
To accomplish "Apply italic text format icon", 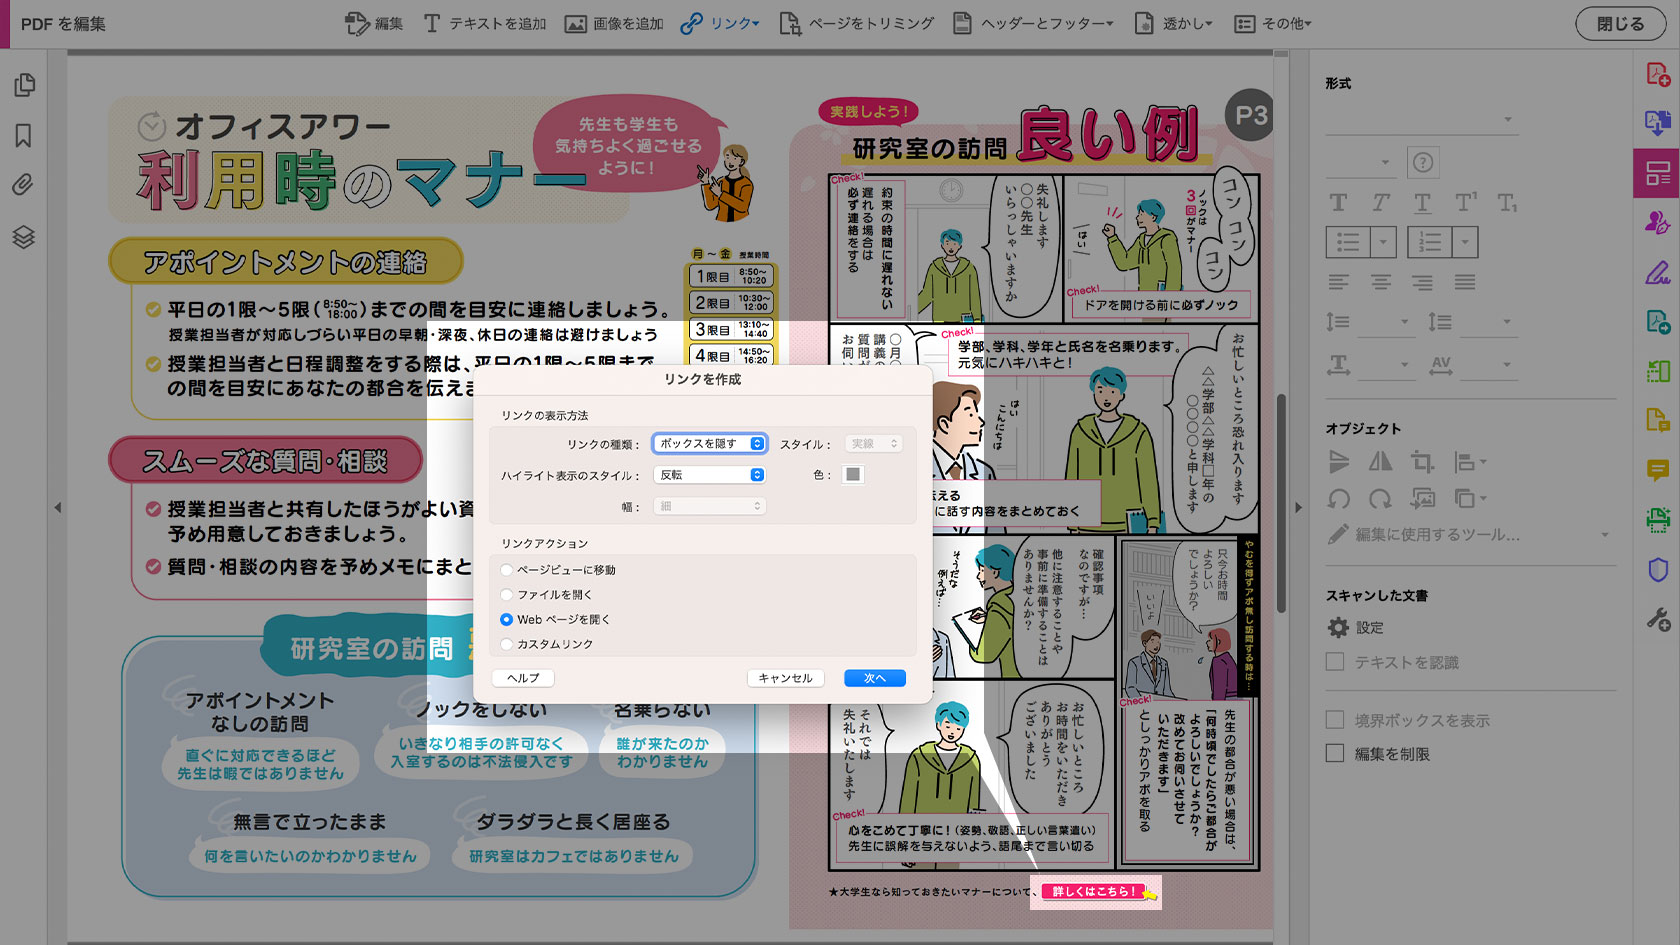I will [x=1381, y=203].
